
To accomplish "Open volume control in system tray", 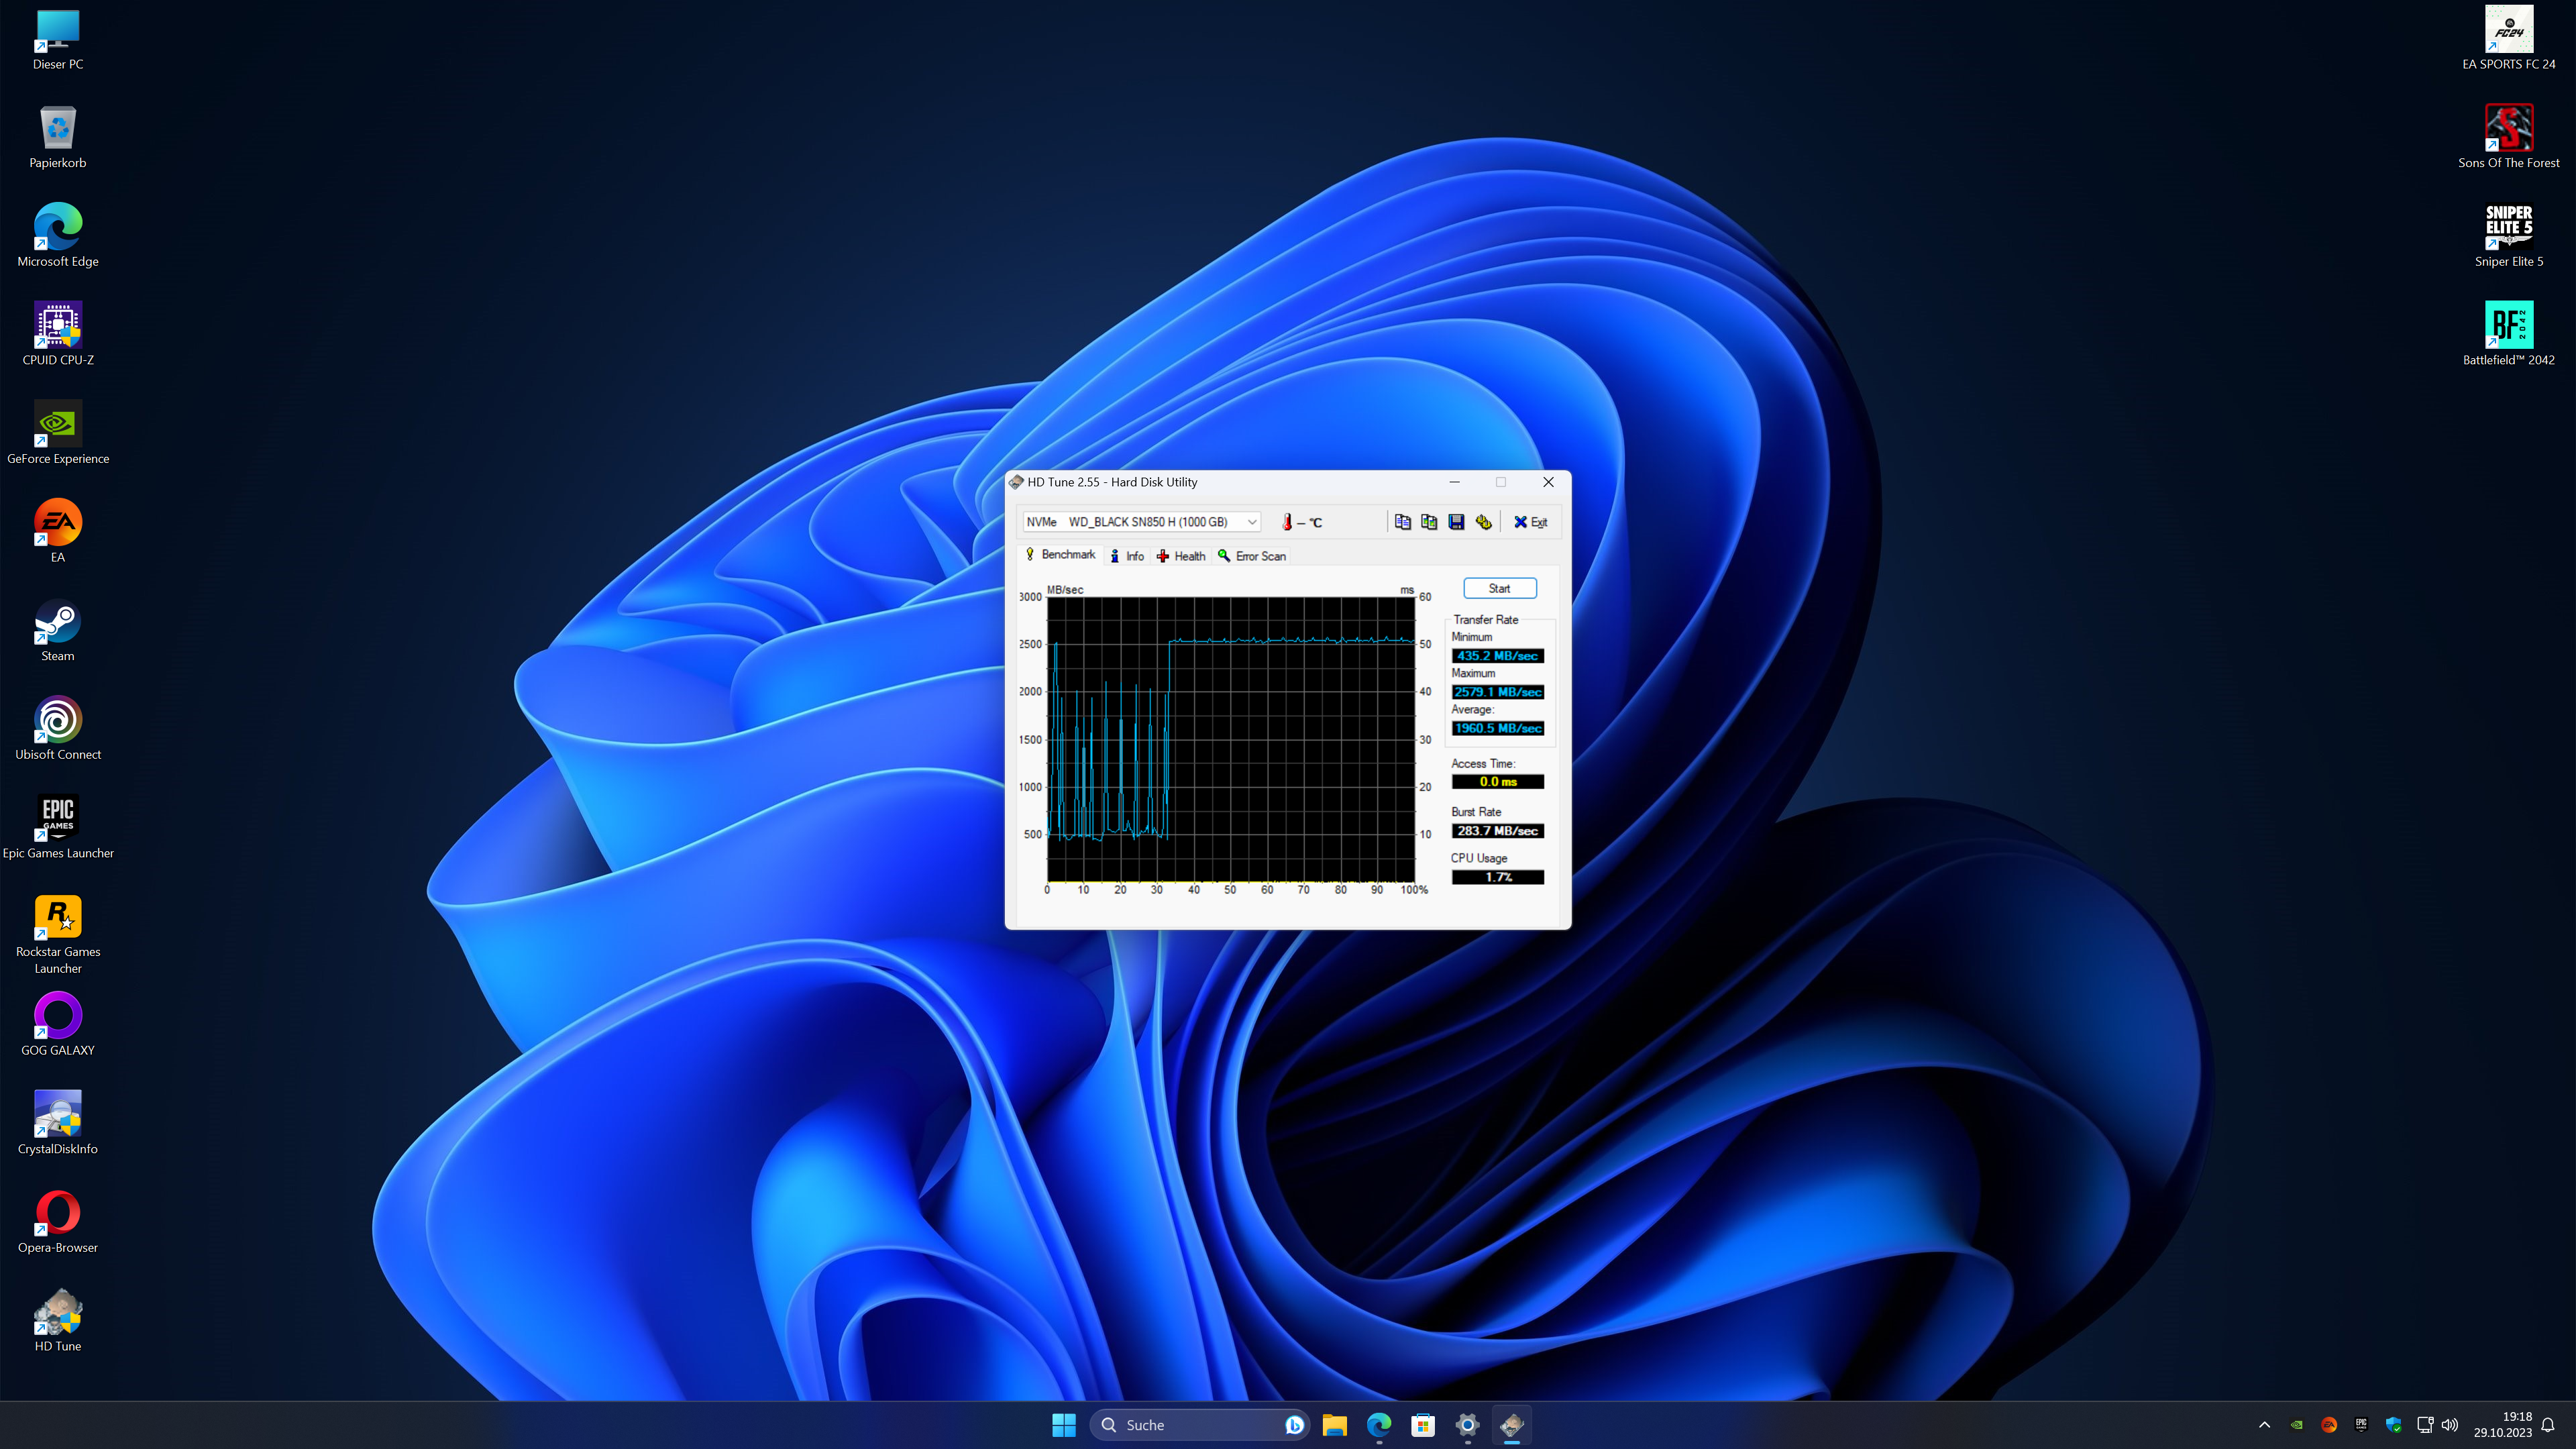I will click(2449, 1425).
